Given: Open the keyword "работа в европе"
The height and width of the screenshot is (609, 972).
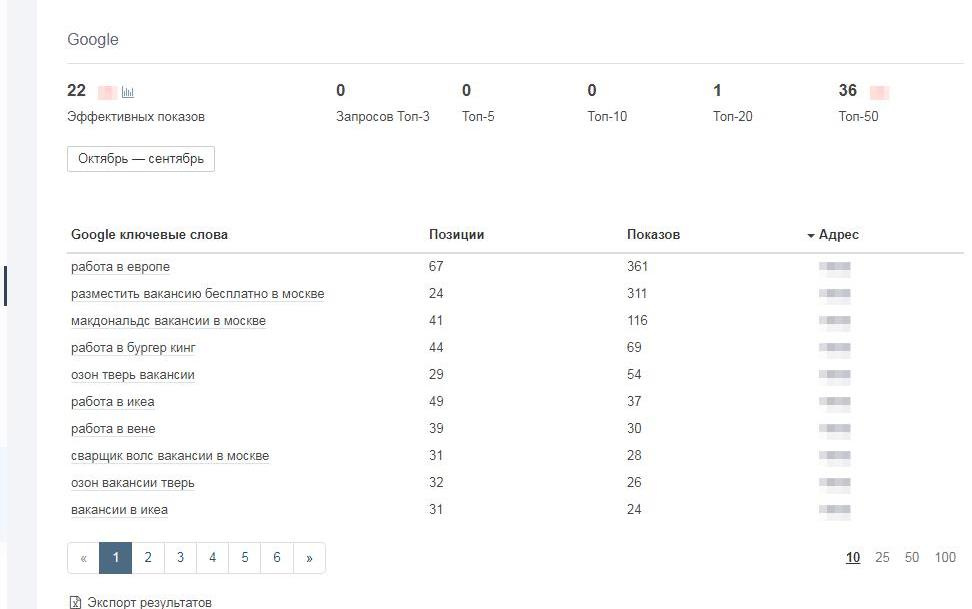Looking at the screenshot, I should coord(120,267).
